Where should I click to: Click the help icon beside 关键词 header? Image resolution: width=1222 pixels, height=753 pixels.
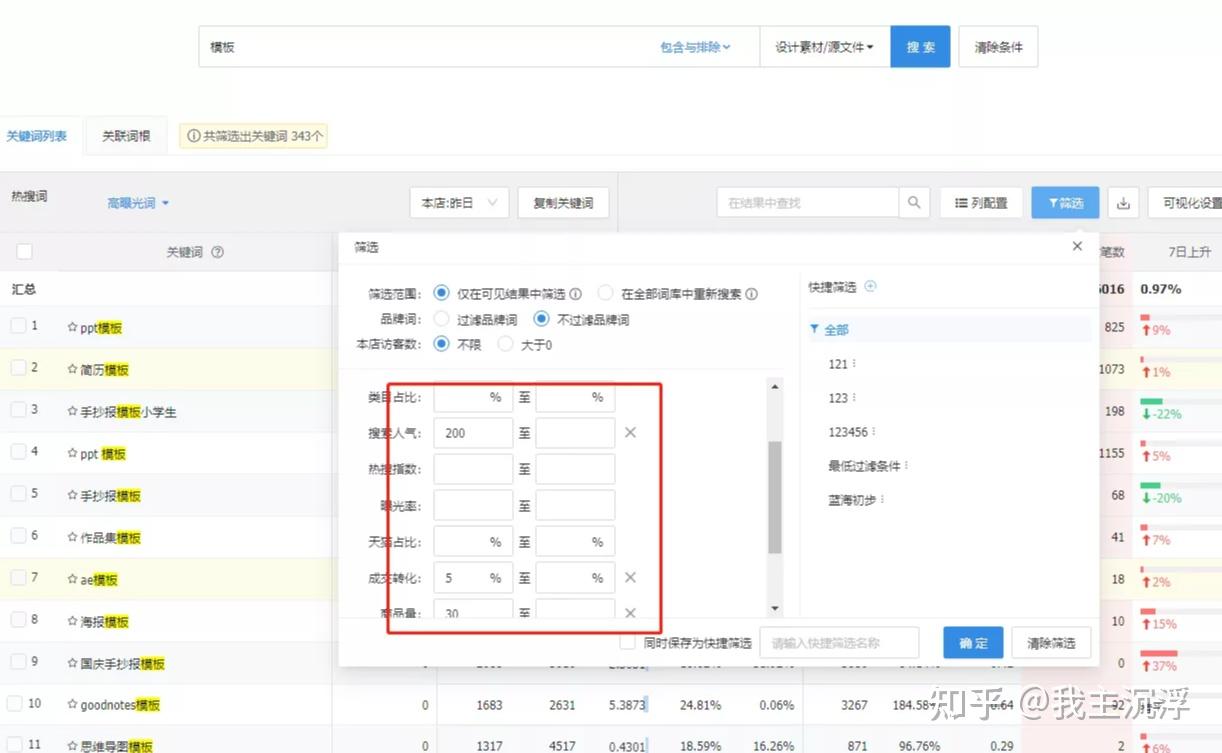[x=217, y=253]
